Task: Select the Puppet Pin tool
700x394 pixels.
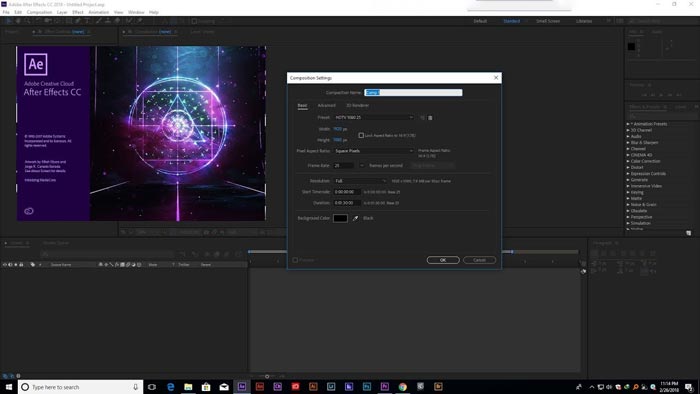Action: coord(139,21)
